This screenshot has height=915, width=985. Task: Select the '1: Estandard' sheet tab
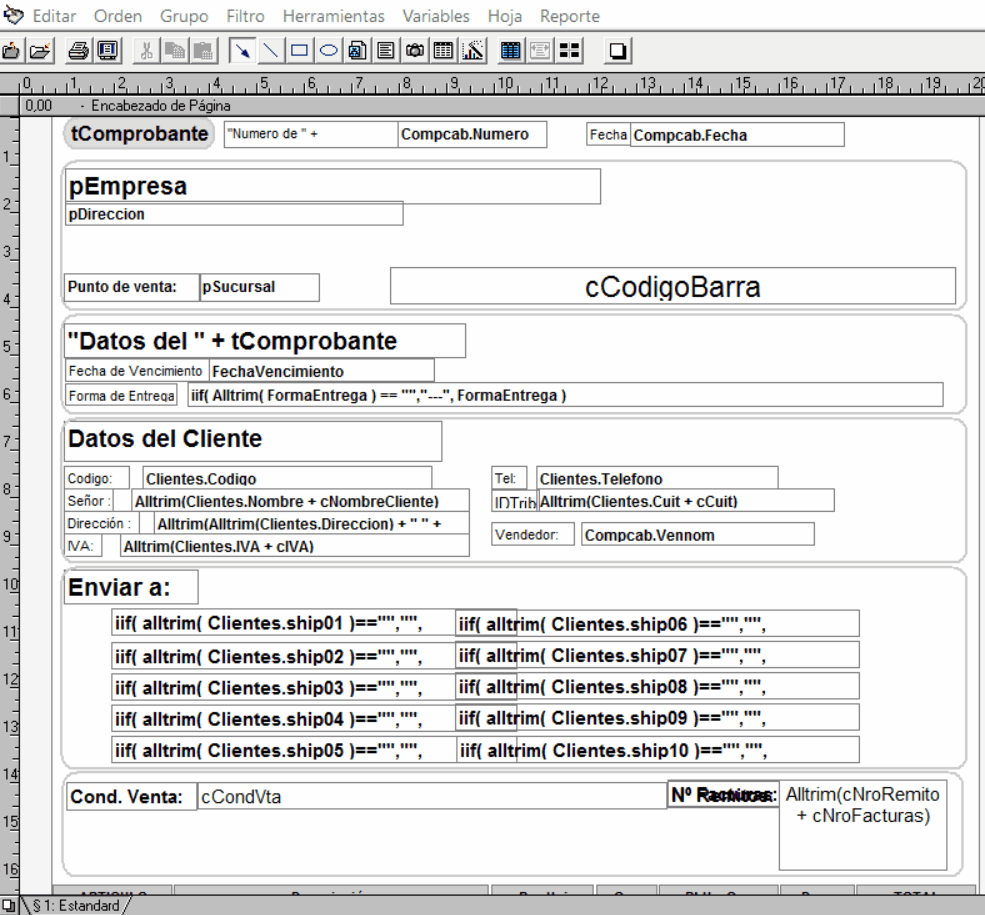click(x=76, y=906)
